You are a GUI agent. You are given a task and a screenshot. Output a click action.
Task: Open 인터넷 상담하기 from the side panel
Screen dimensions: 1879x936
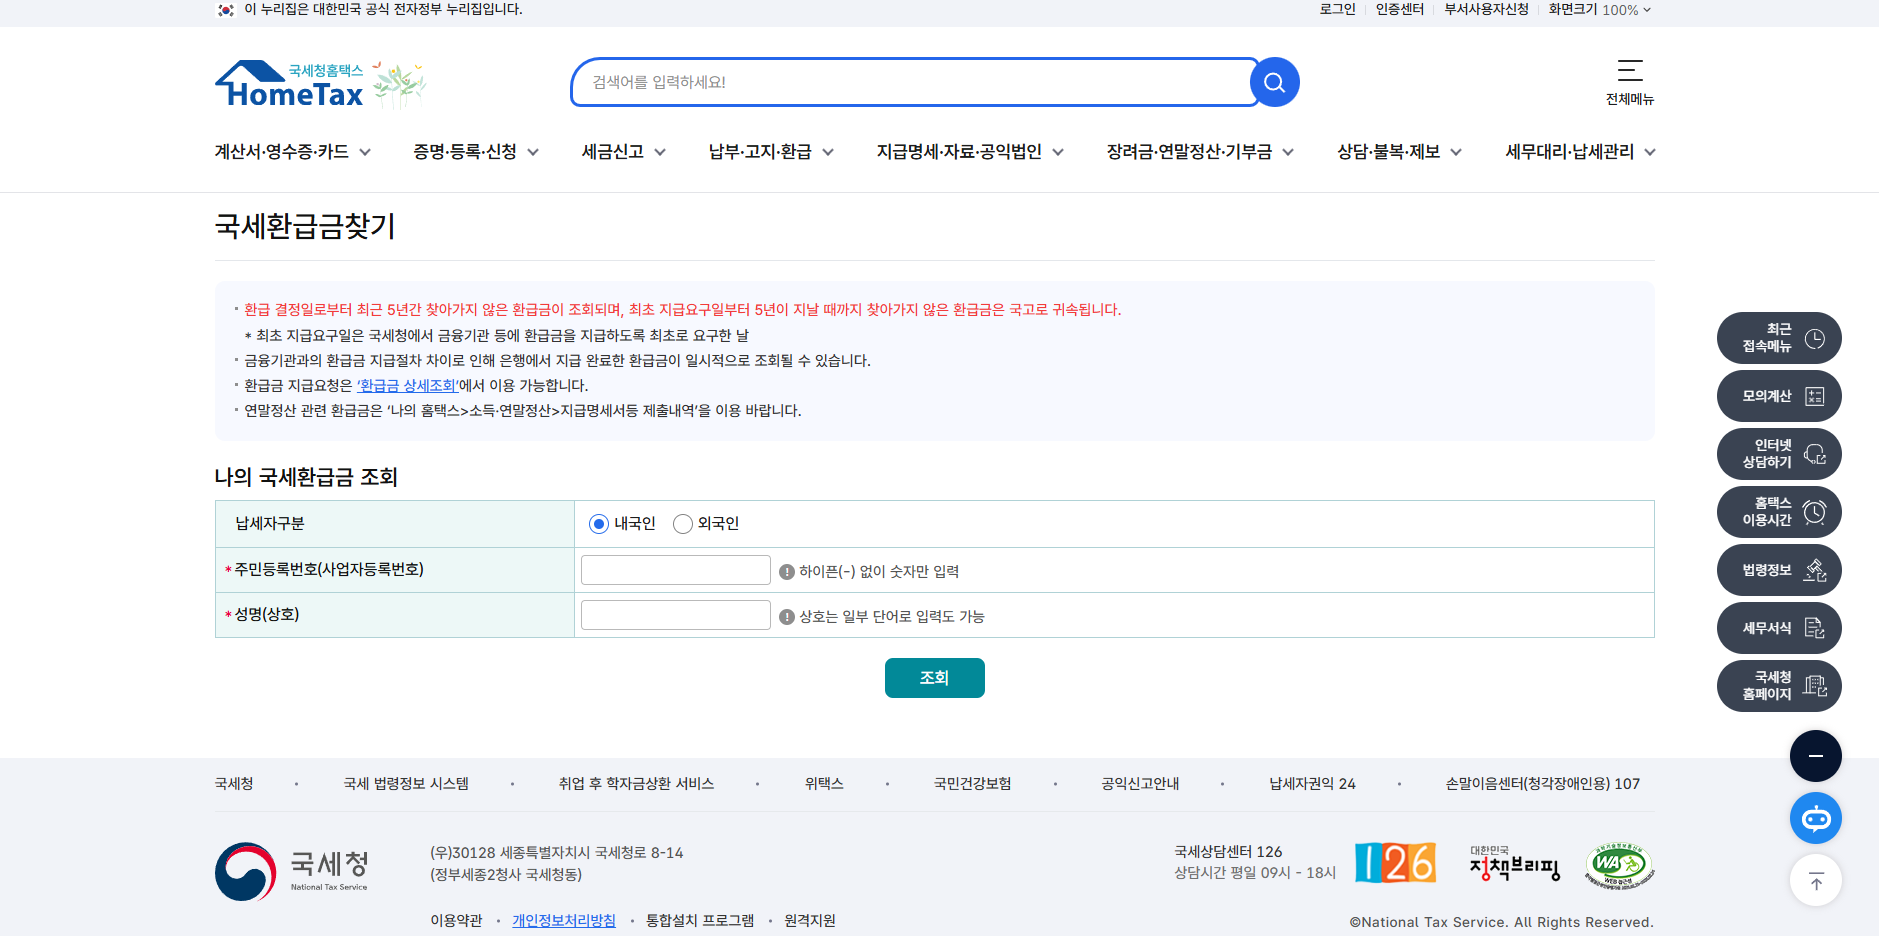click(1777, 453)
